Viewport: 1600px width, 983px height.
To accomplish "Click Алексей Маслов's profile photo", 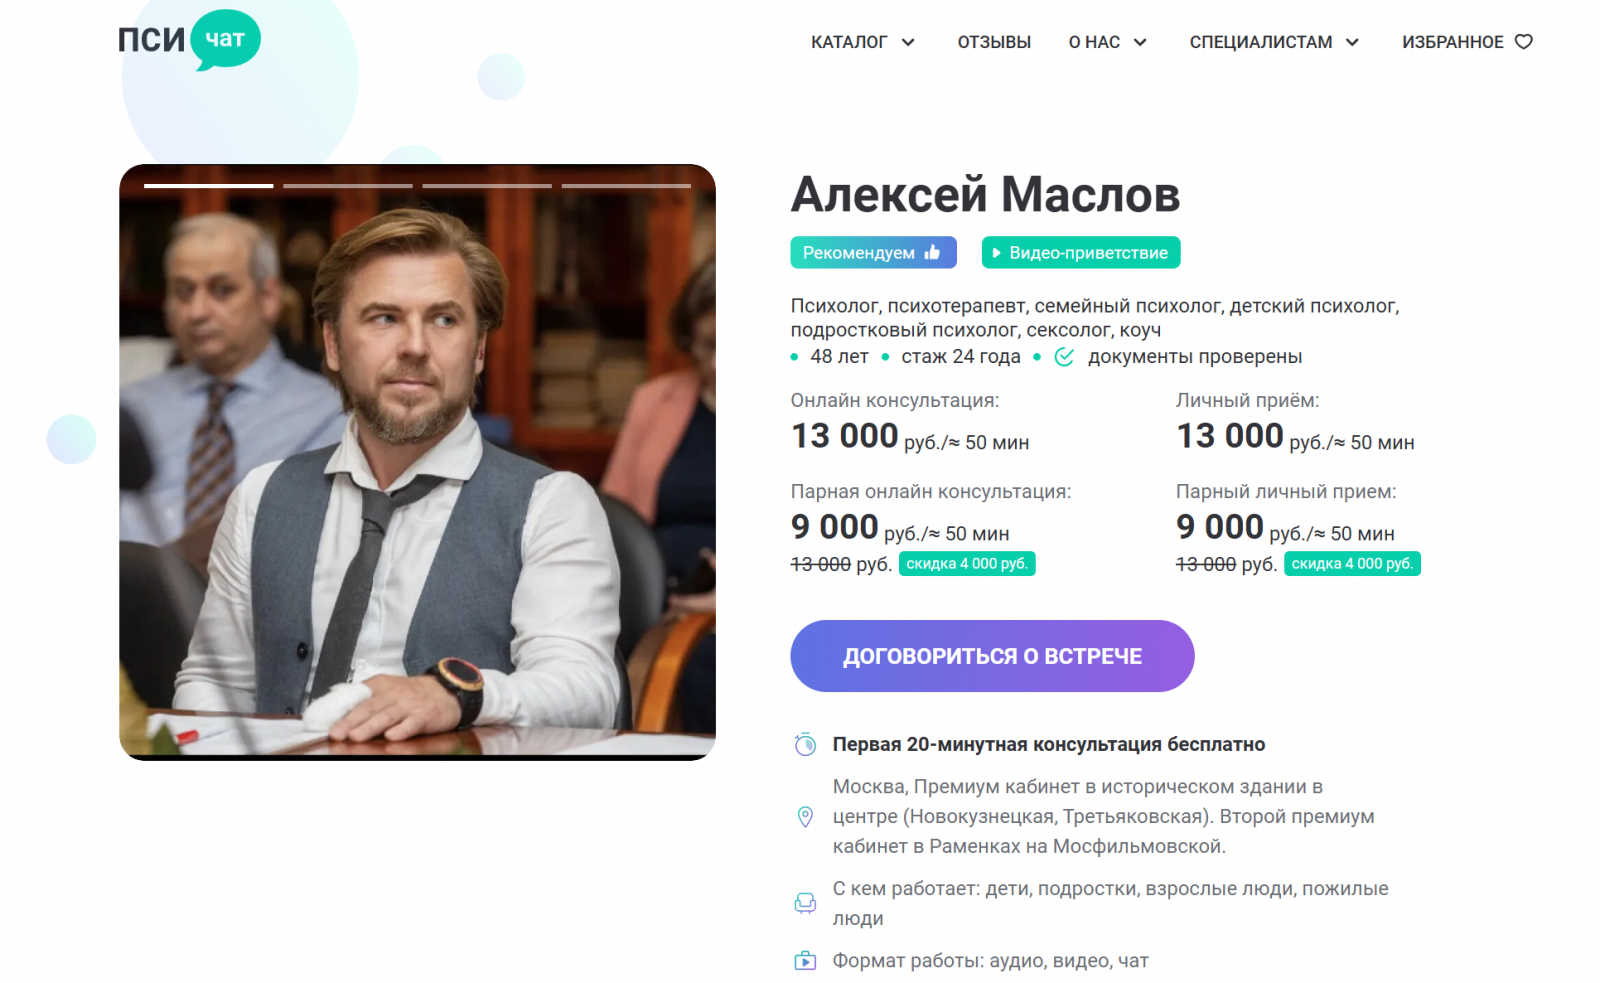I will pos(417,462).
